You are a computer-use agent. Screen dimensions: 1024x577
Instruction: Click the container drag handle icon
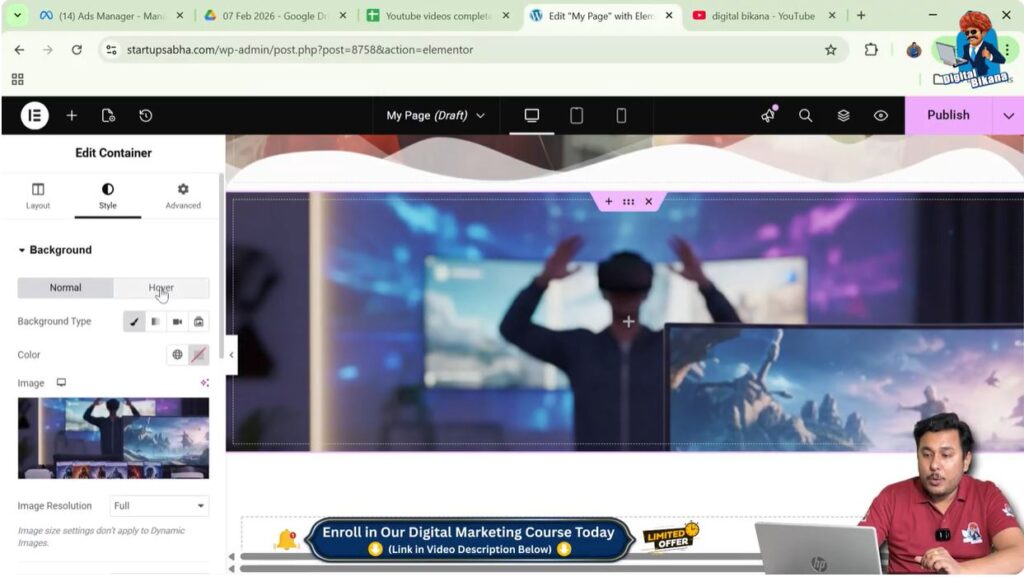pos(628,202)
